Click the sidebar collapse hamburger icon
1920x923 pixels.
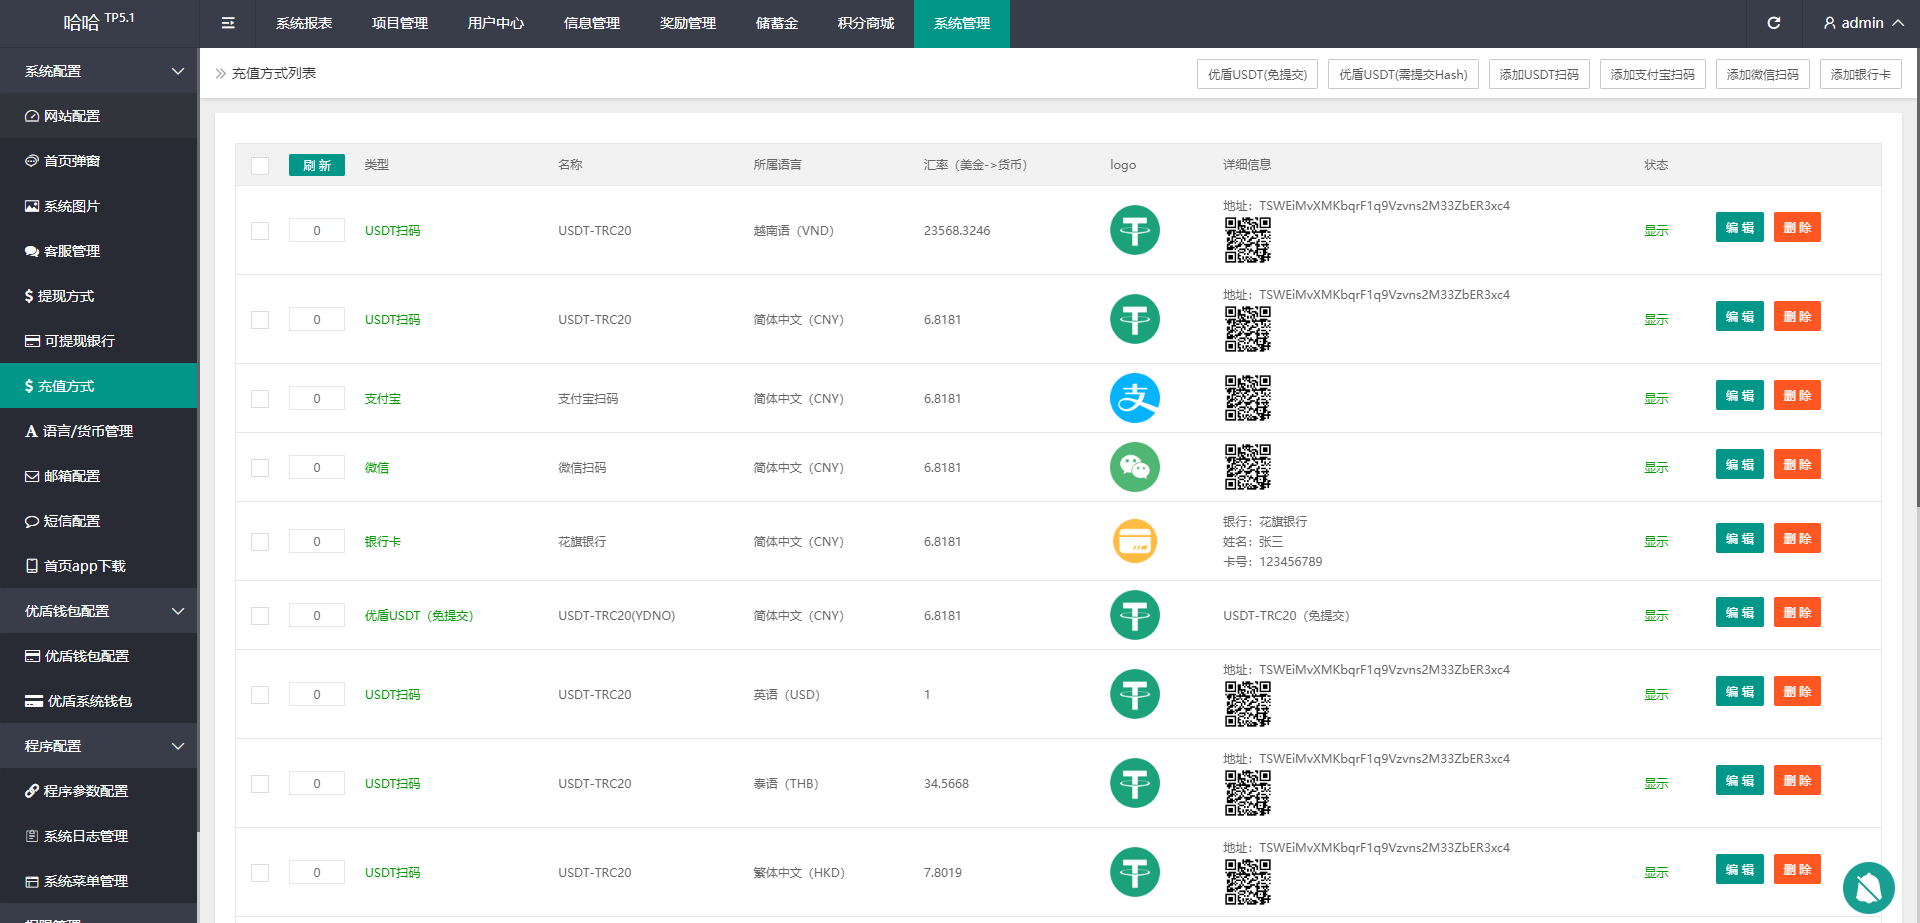pos(228,23)
